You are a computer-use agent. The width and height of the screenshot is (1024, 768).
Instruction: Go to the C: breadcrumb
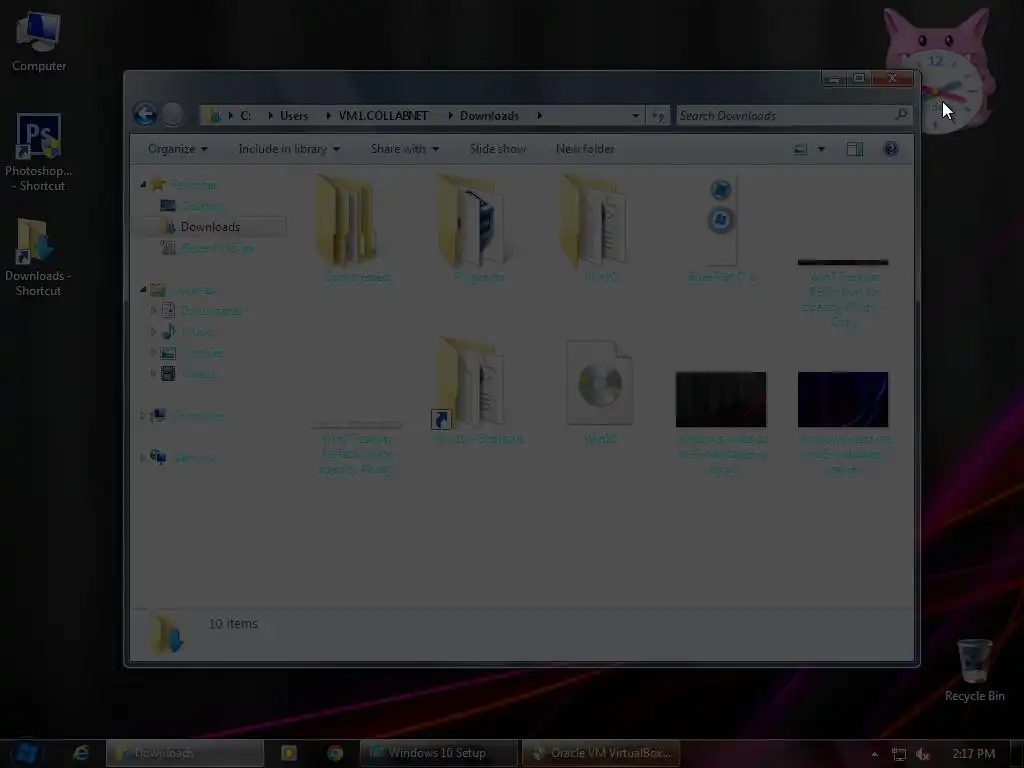pyautogui.click(x=246, y=116)
